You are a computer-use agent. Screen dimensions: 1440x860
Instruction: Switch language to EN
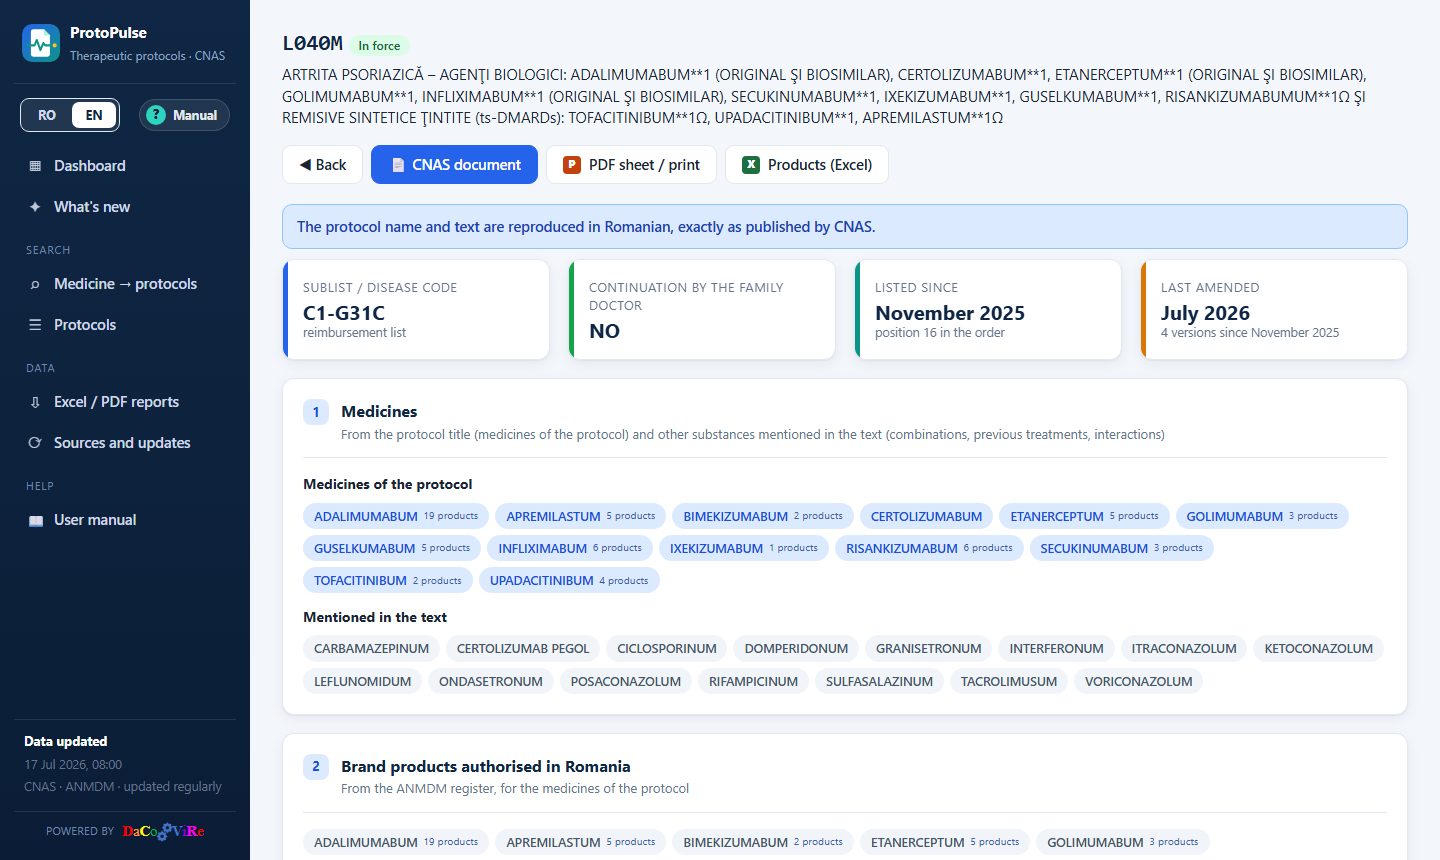(94, 115)
